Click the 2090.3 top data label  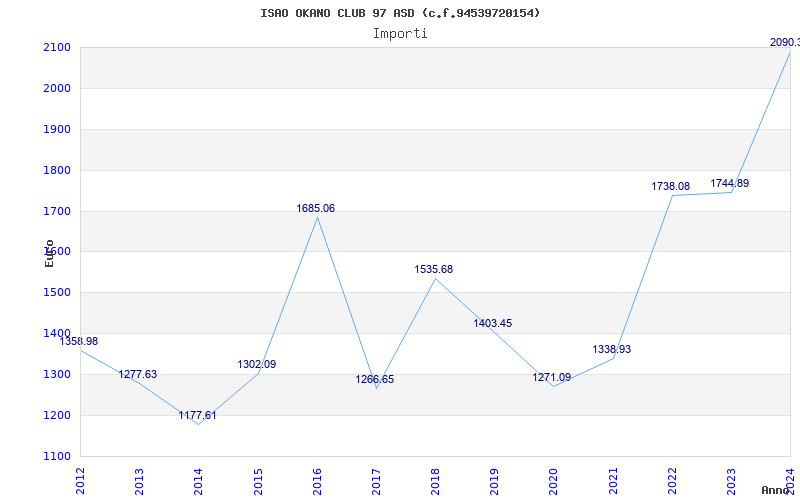click(x=785, y=42)
